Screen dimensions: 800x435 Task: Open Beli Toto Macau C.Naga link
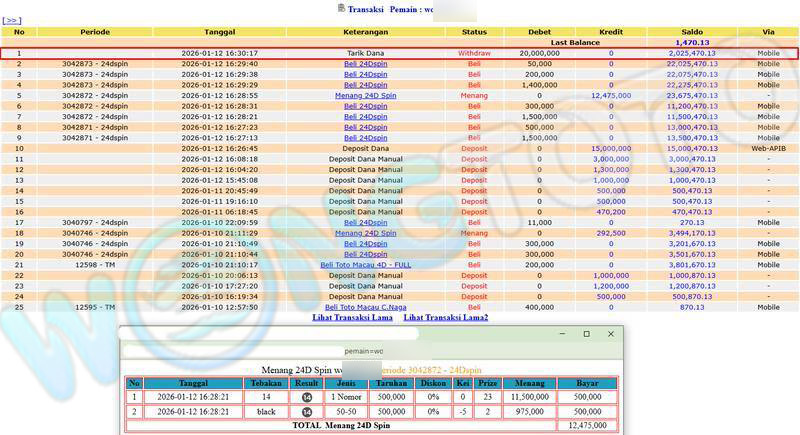(364, 307)
